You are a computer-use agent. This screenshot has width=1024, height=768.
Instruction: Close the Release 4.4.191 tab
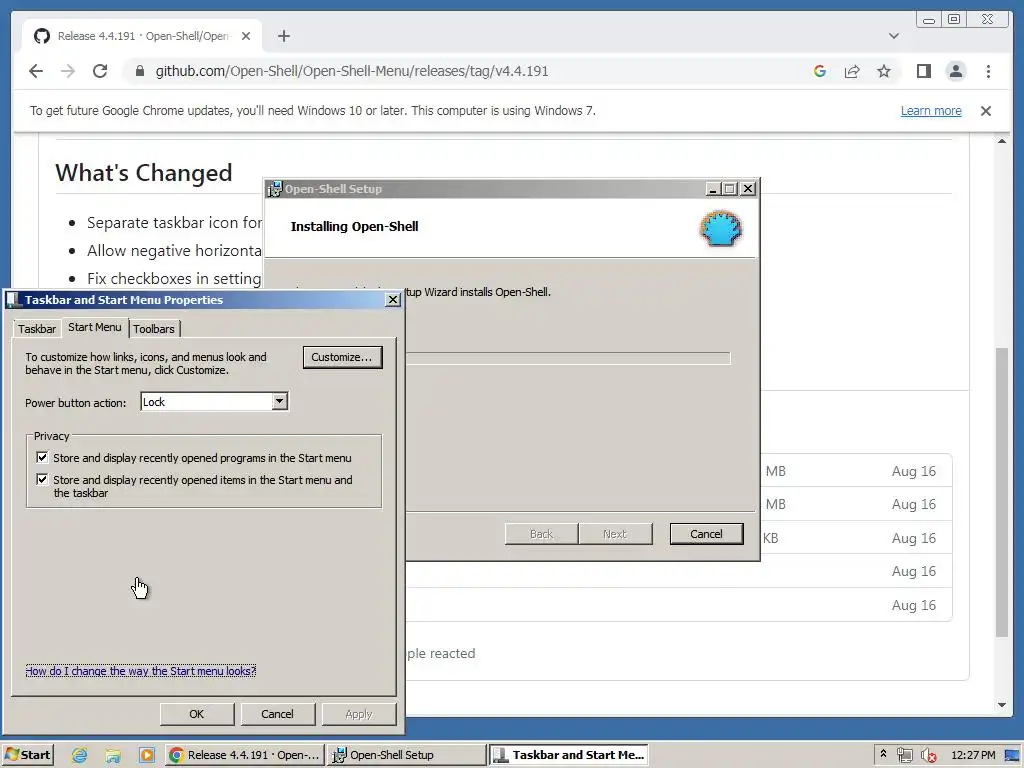point(246,36)
